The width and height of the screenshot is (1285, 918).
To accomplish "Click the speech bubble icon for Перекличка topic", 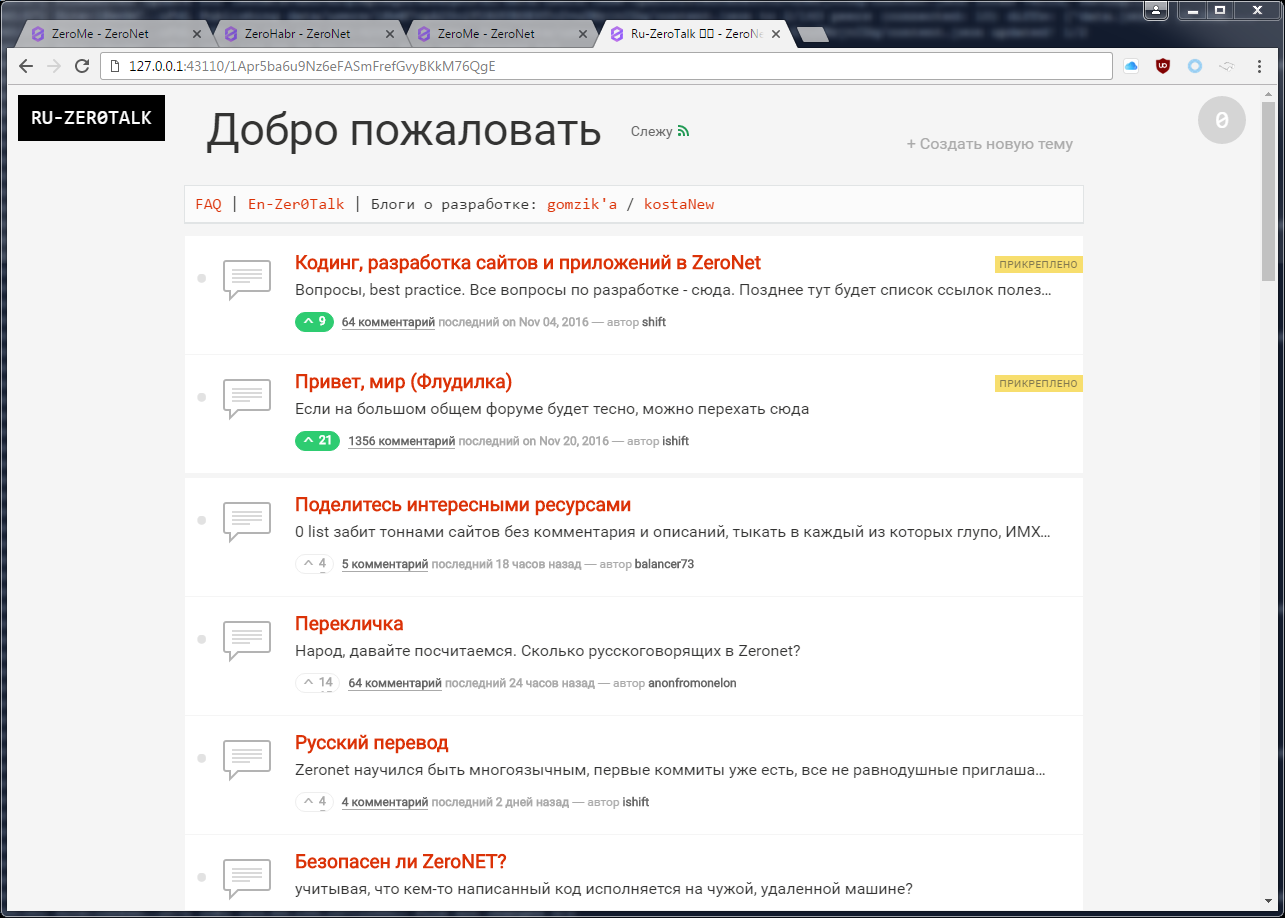I will [x=246, y=640].
